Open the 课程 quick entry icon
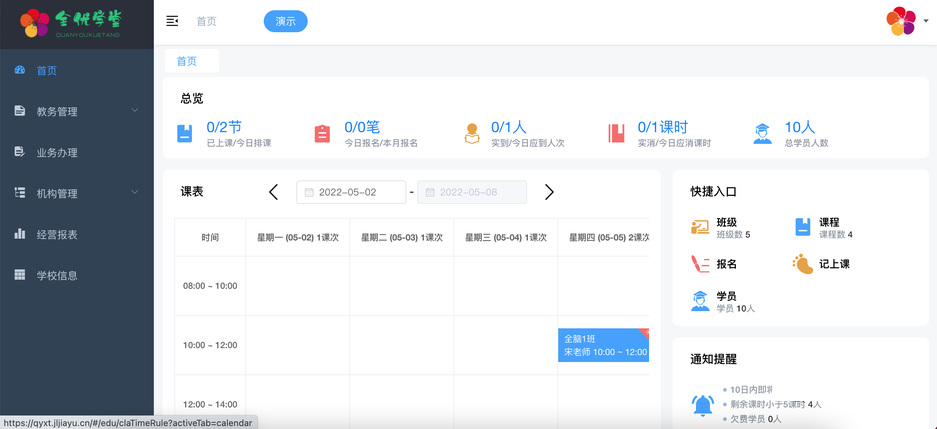The height and width of the screenshot is (429, 937). (x=802, y=228)
